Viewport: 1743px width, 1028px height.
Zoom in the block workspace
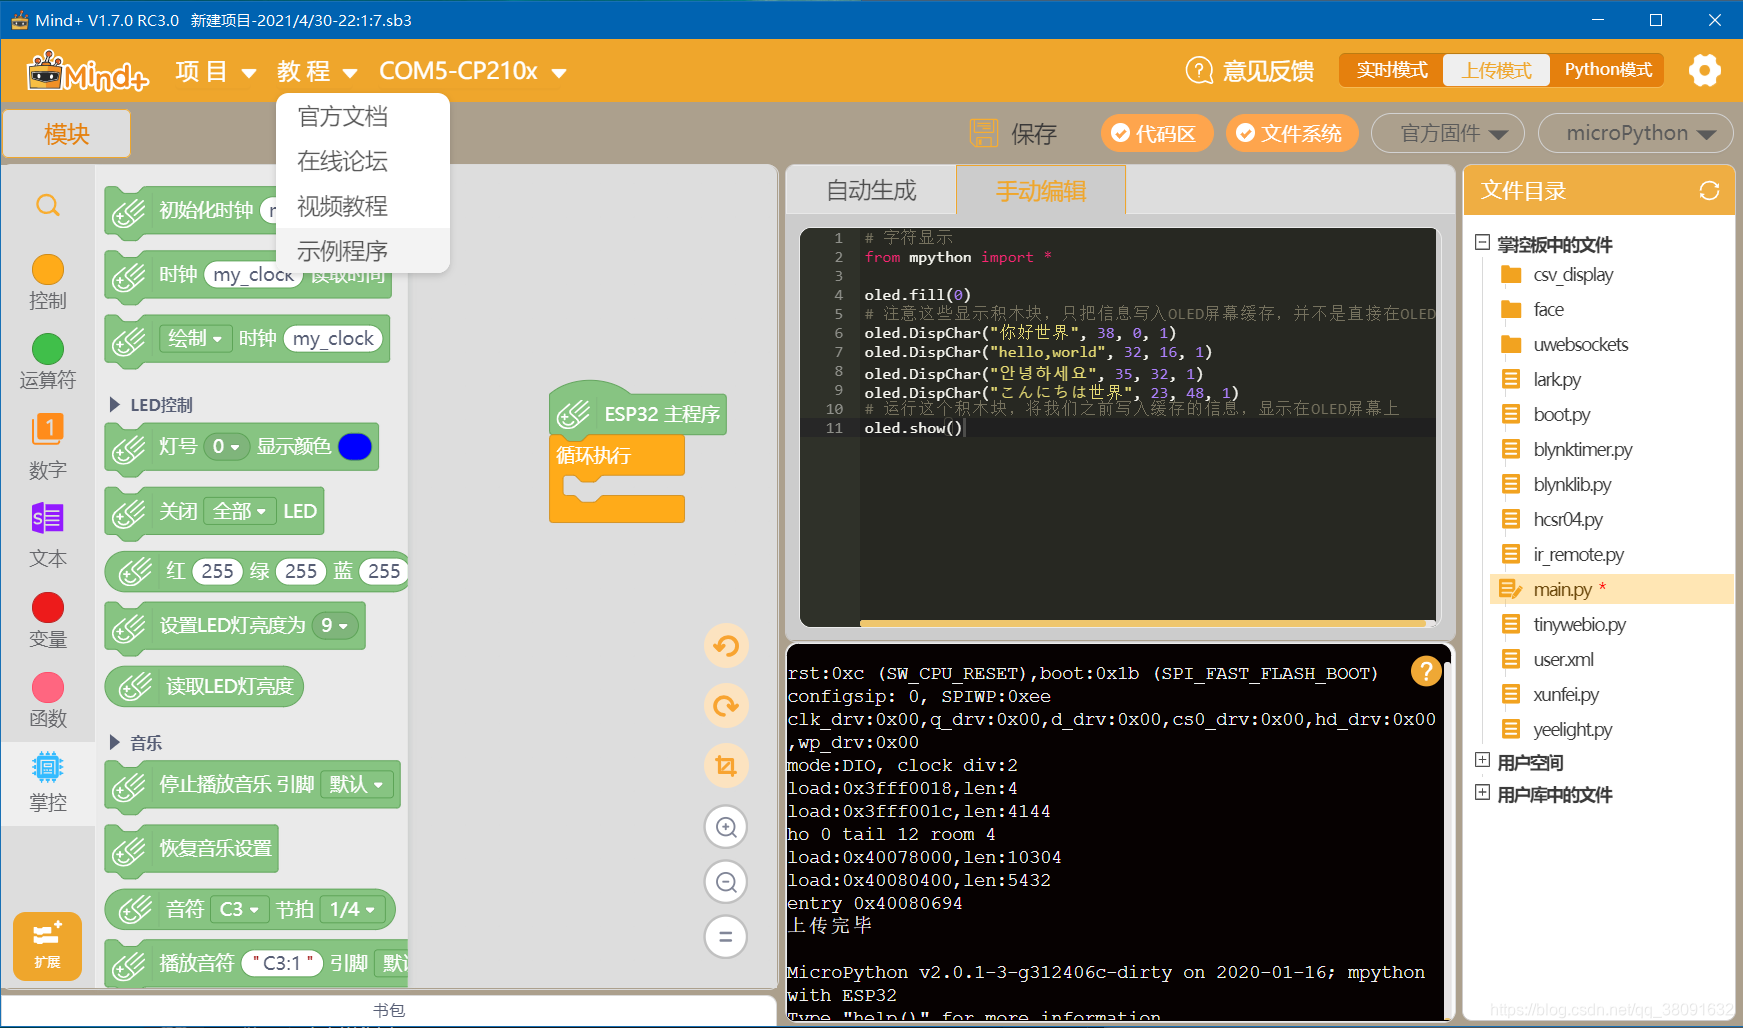tap(726, 827)
